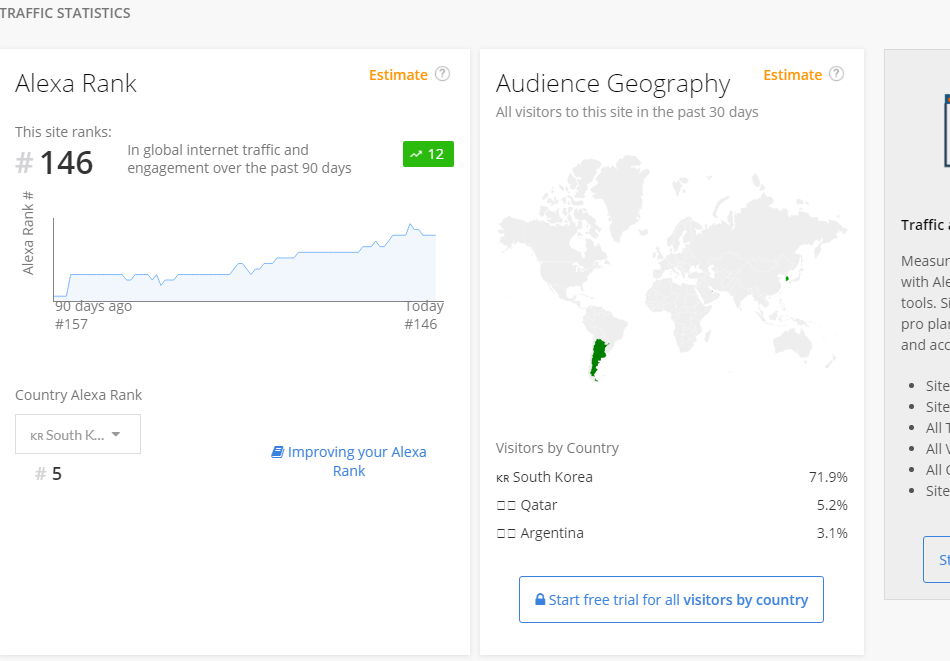950x661 pixels.
Task: Click the book icon before Improving your Alexa Rank
Action: pos(278,452)
